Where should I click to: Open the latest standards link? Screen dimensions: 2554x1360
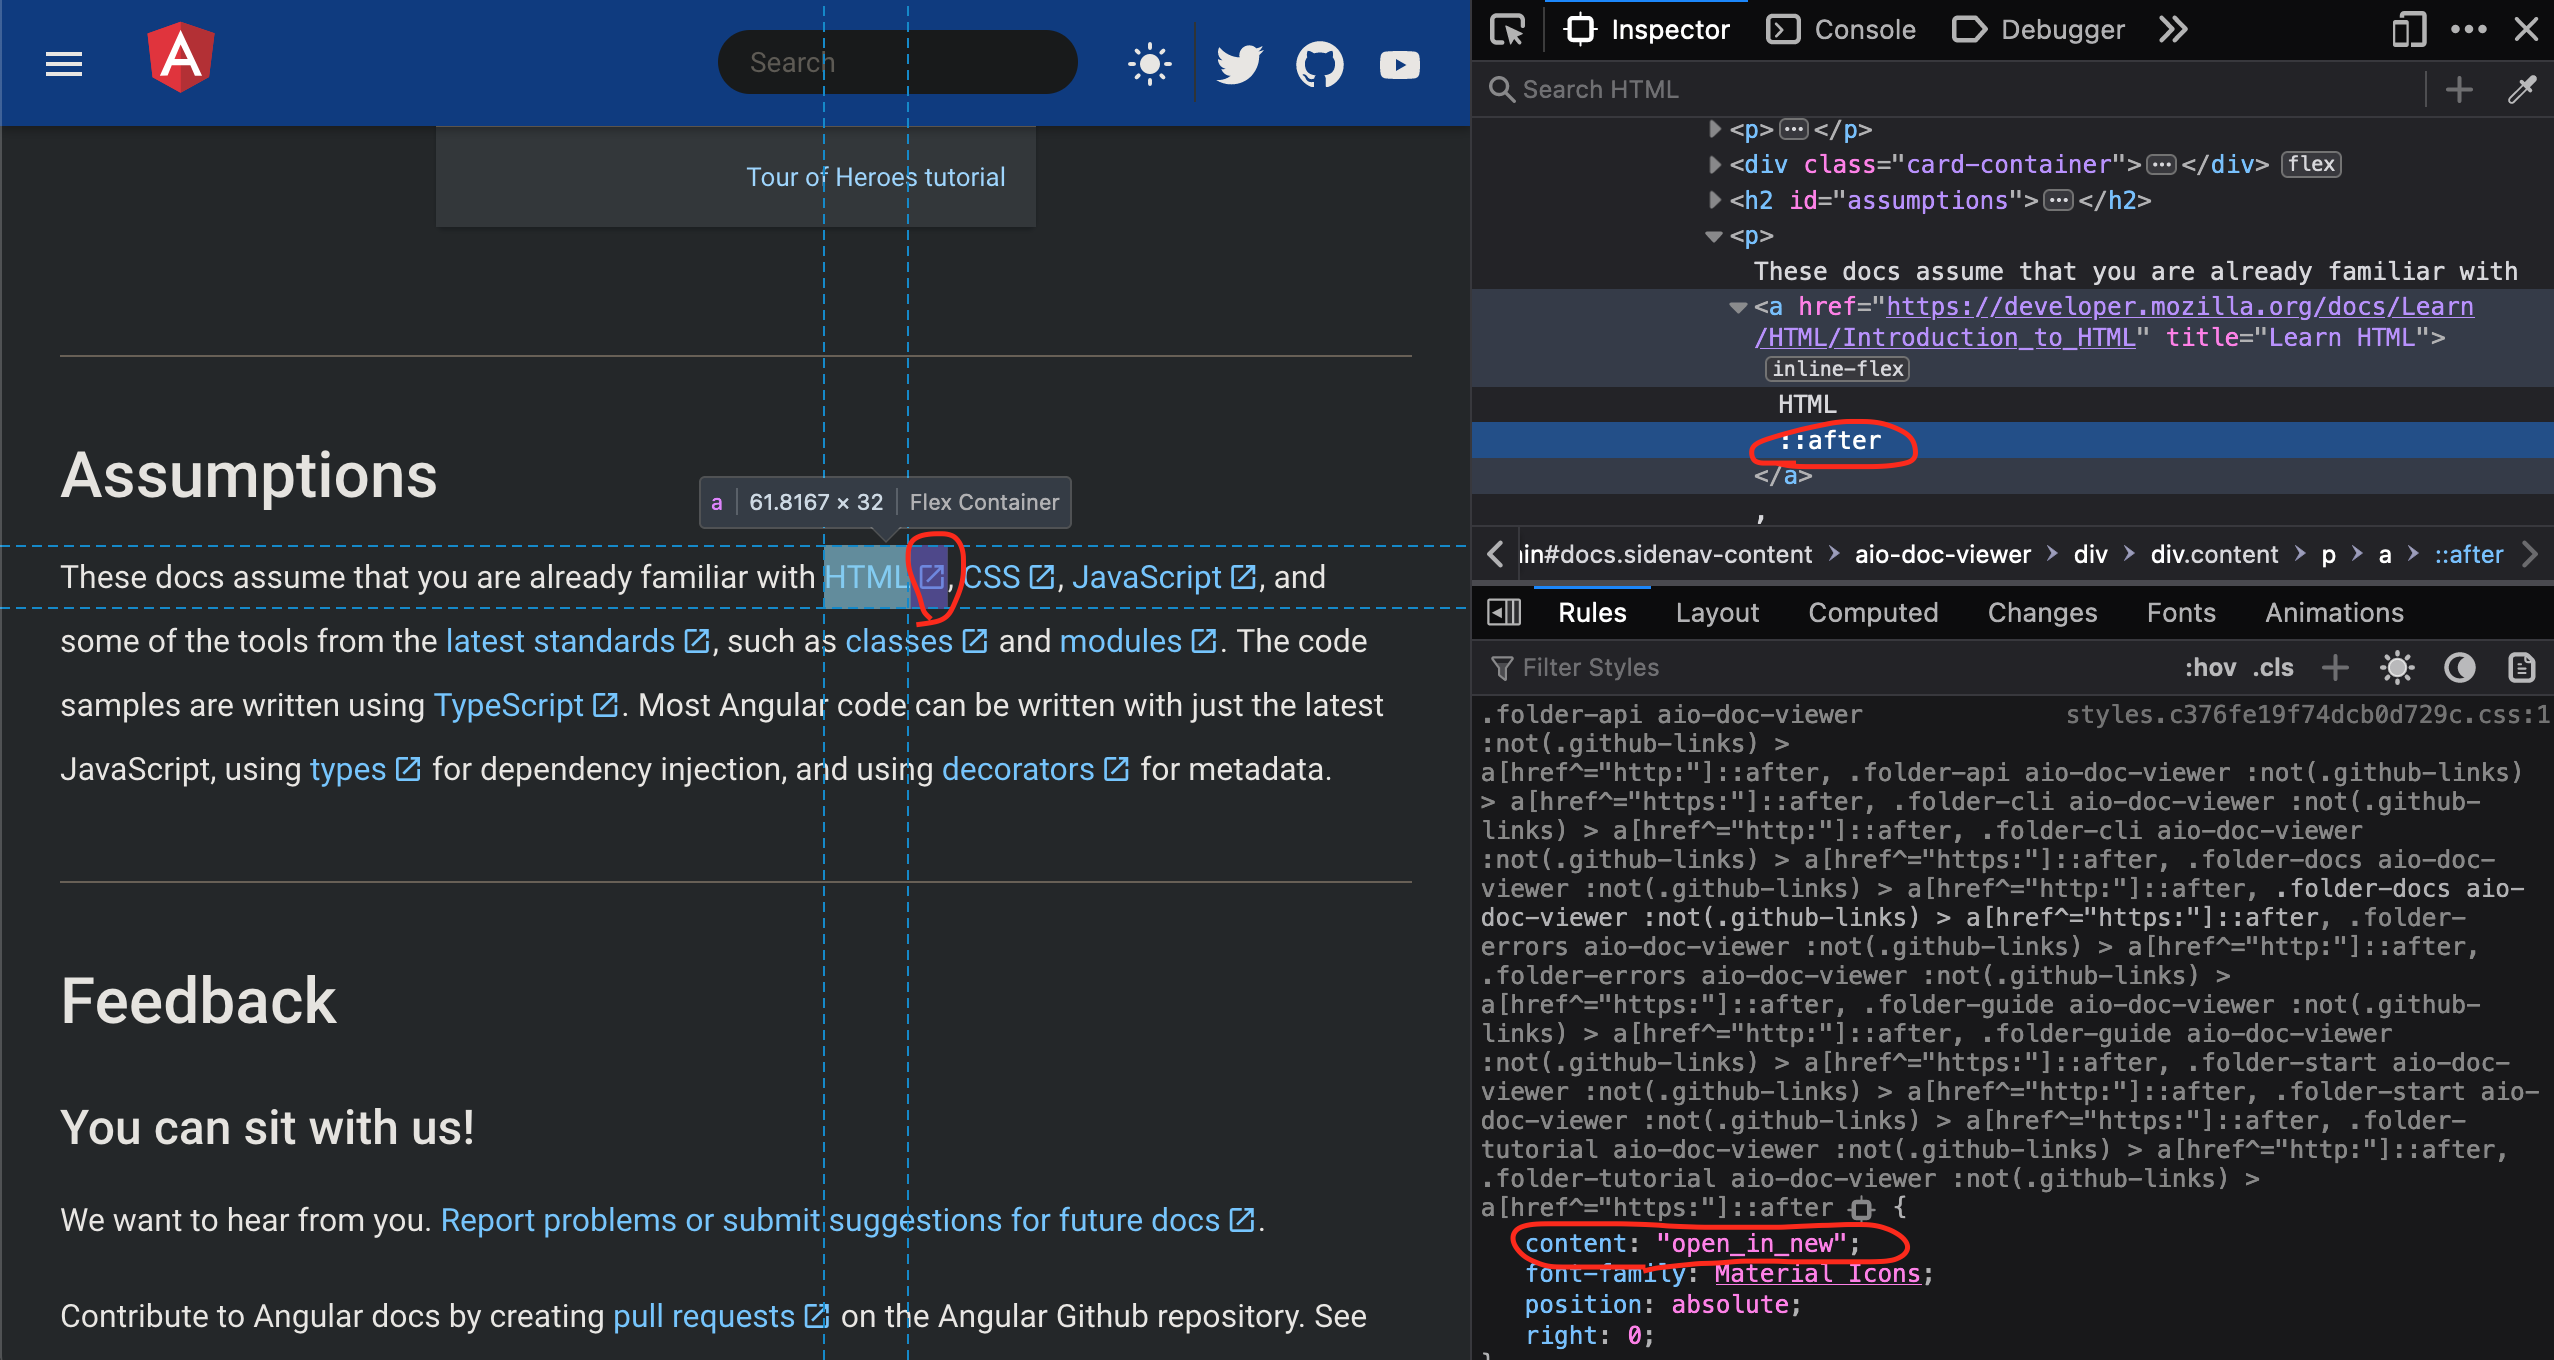(x=578, y=641)
